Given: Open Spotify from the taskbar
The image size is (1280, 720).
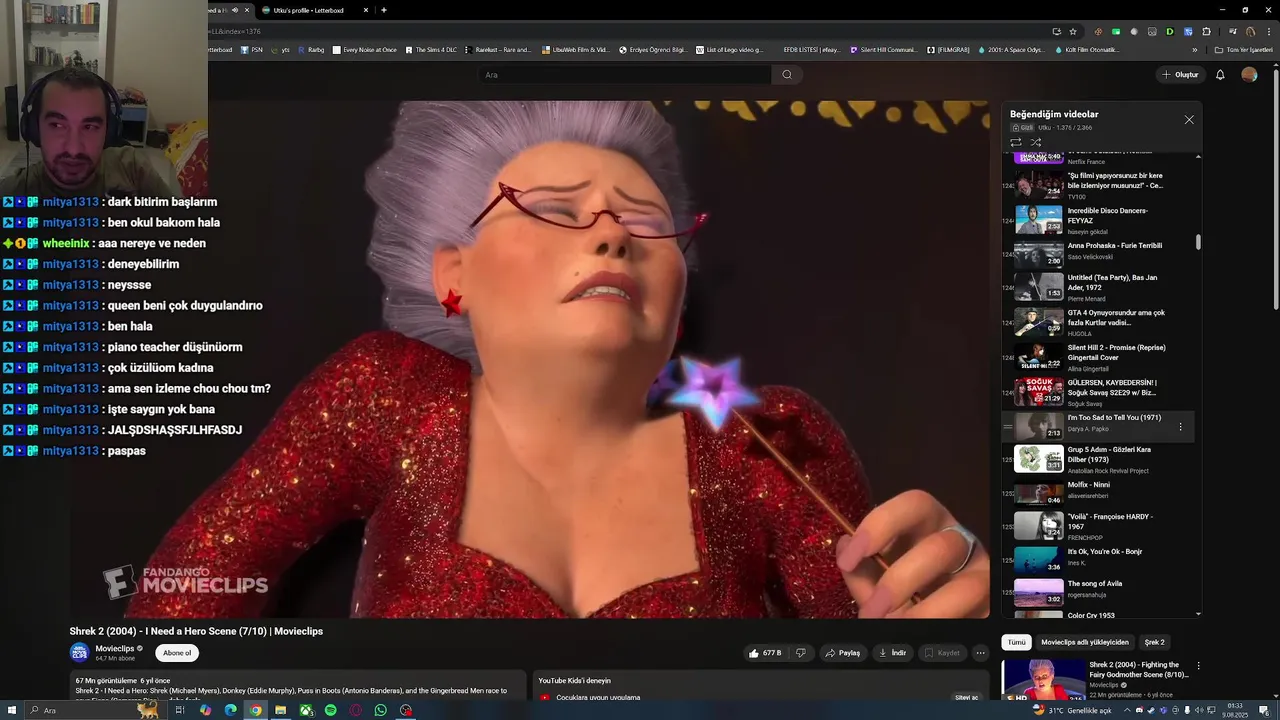Looking at the screenshot, I should click(331, 710).
